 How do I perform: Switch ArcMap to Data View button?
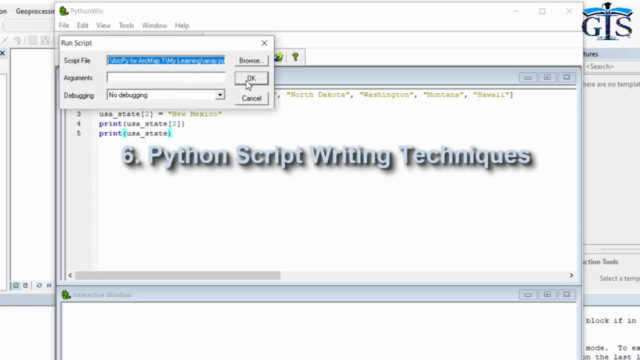pos(16,285)
